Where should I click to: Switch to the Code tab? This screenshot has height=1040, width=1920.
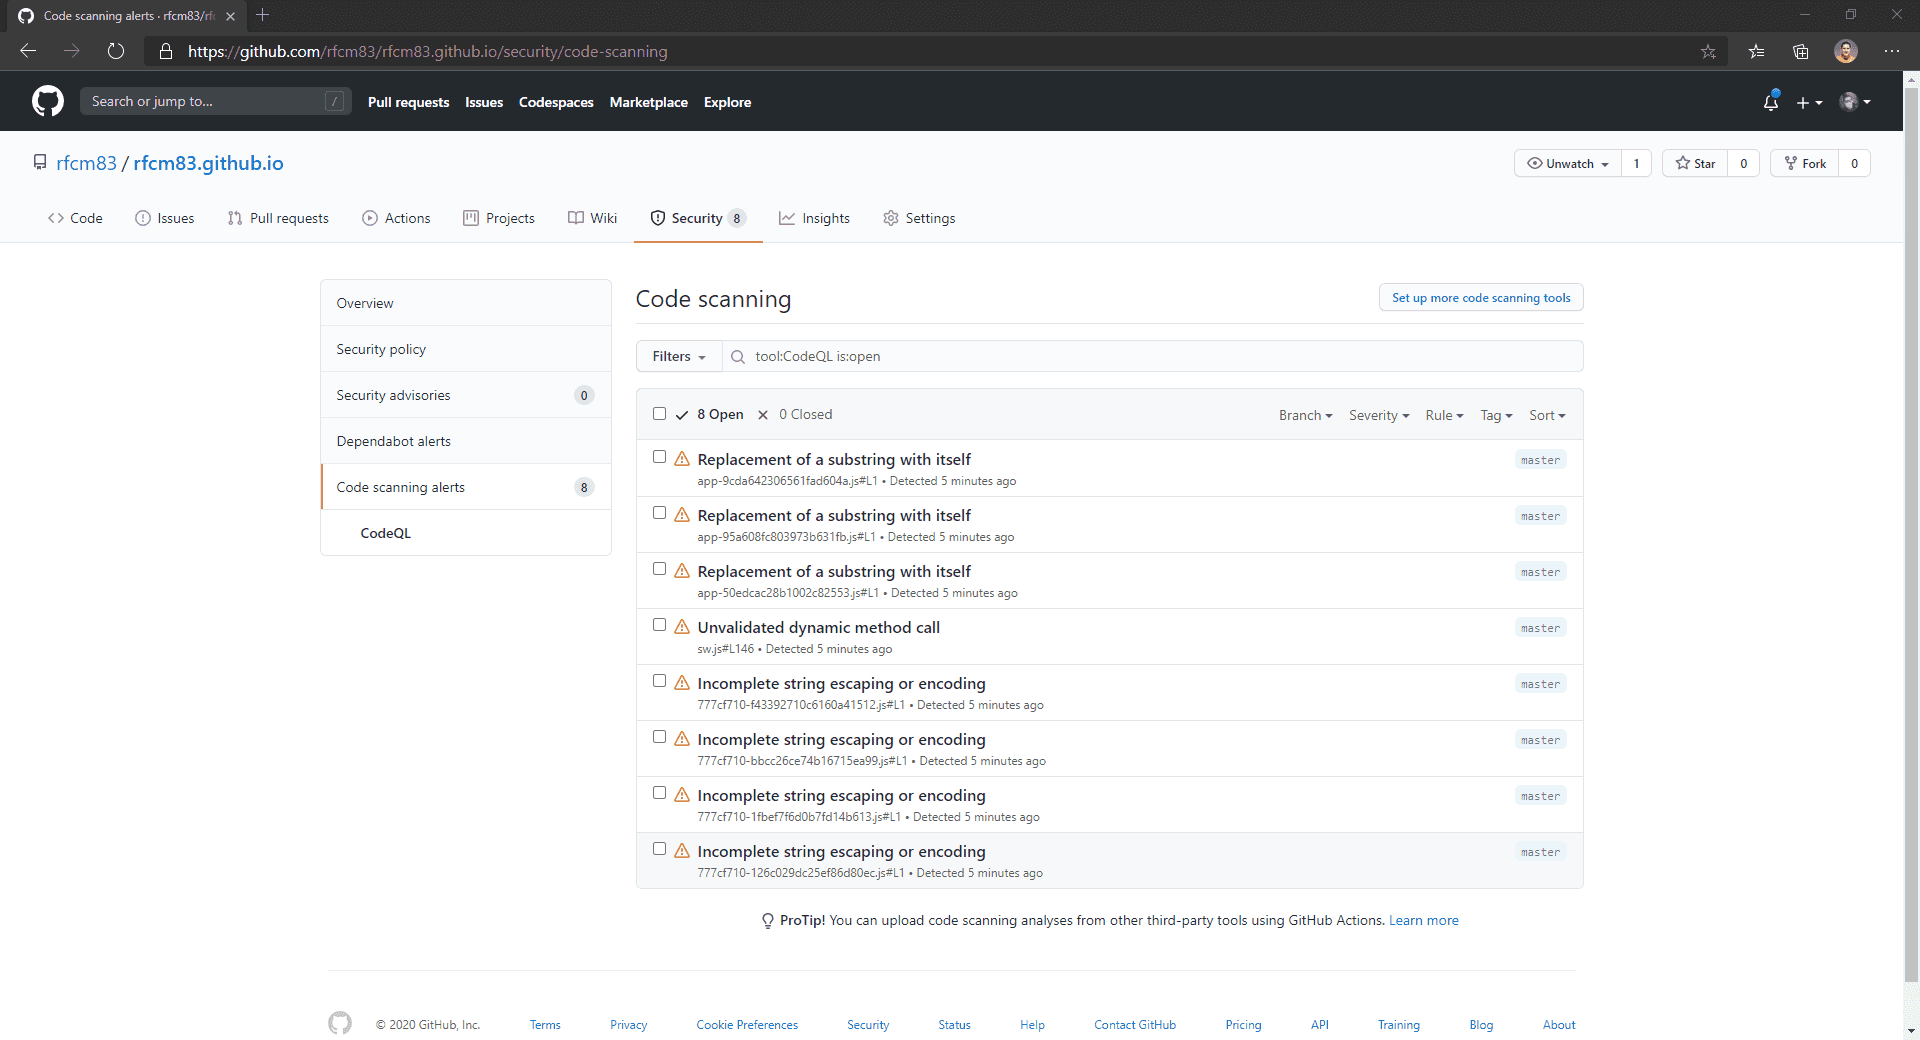tap(75, 218)
